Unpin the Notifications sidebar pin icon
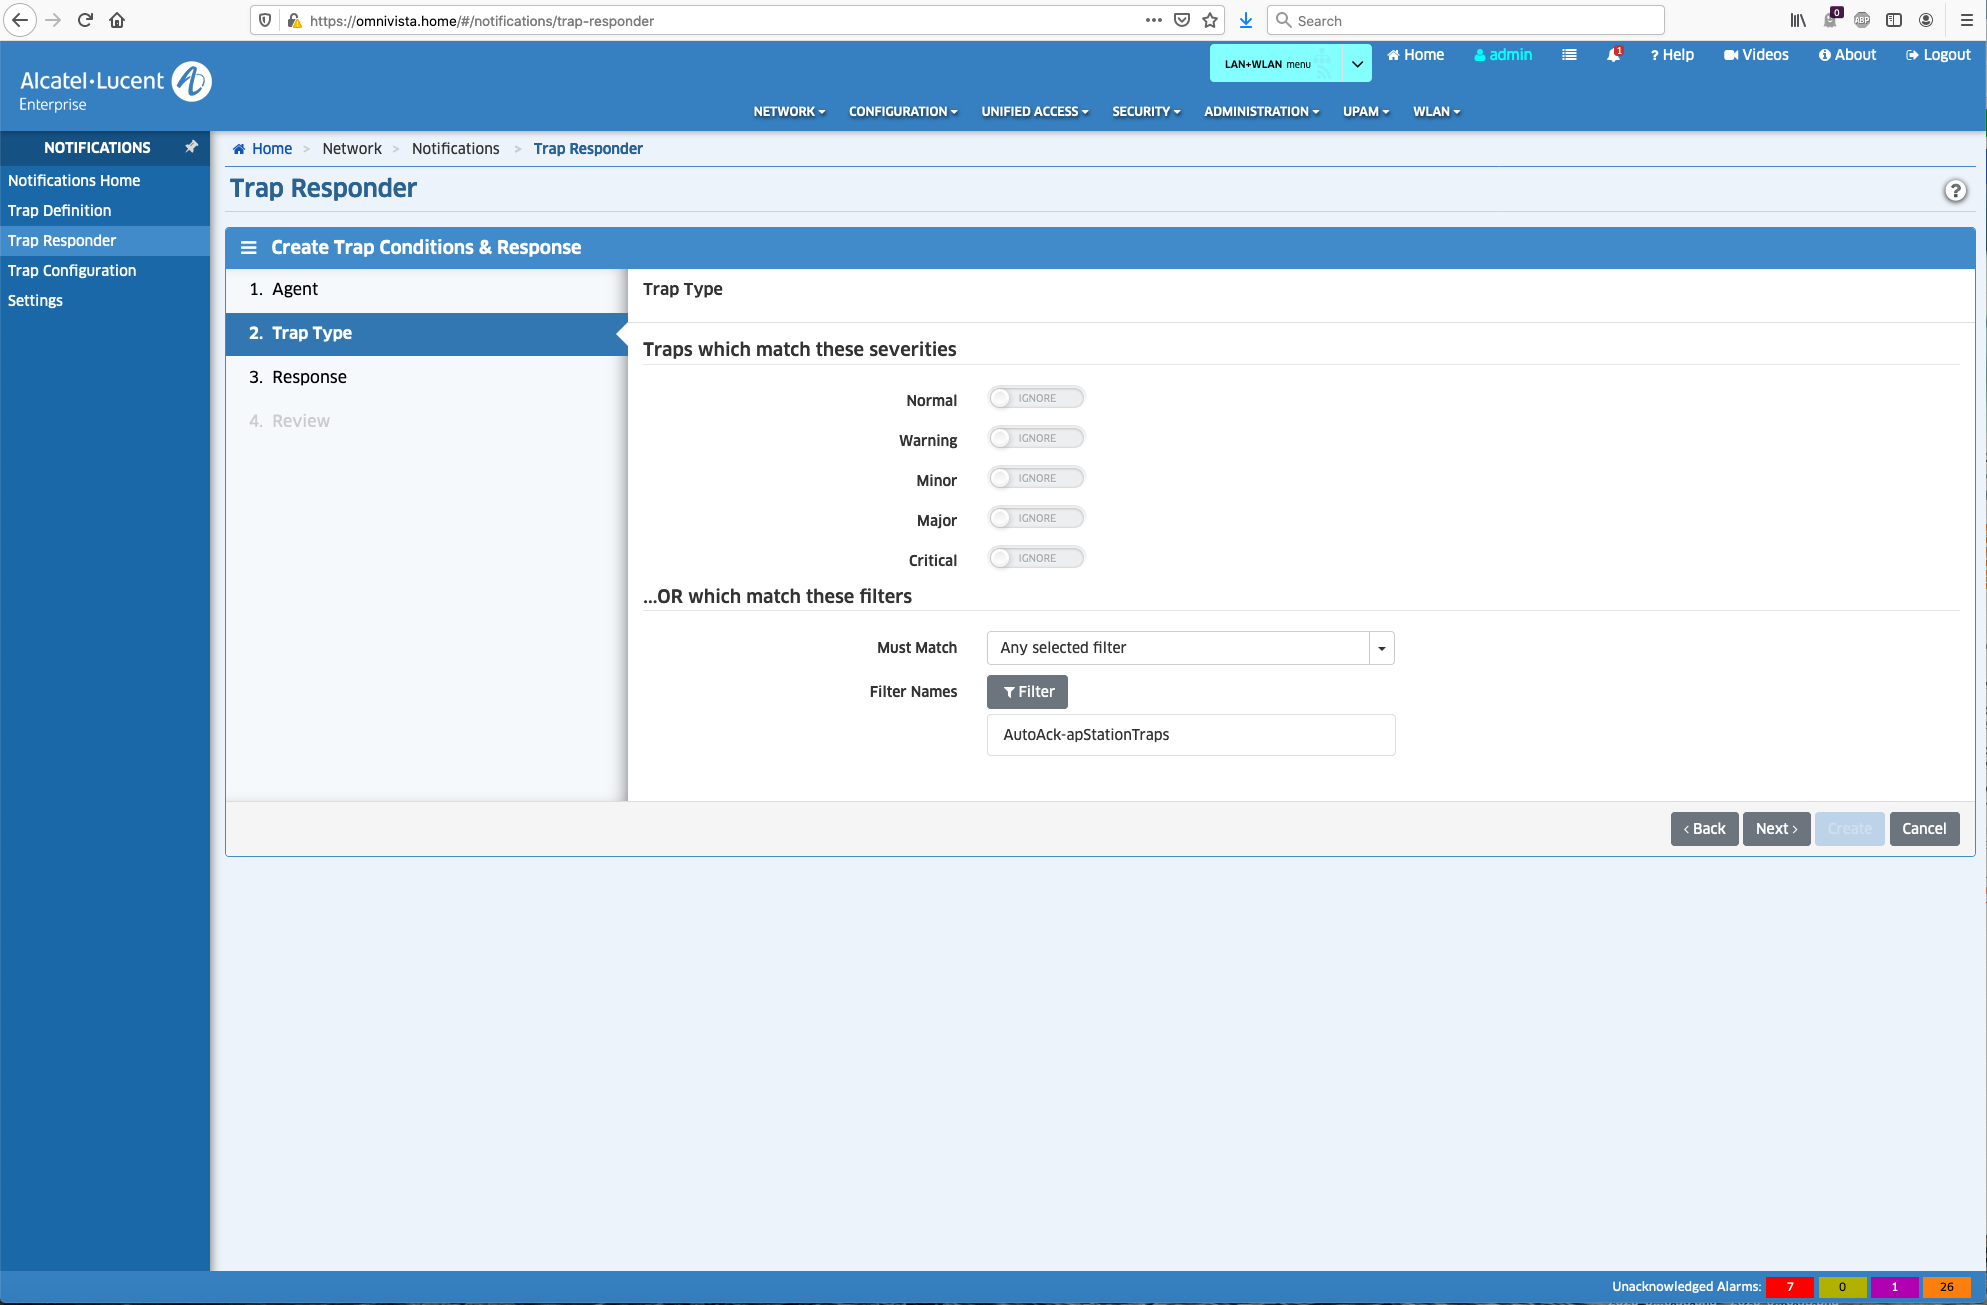The image size is (1987, 1305). tap(191, 147)
